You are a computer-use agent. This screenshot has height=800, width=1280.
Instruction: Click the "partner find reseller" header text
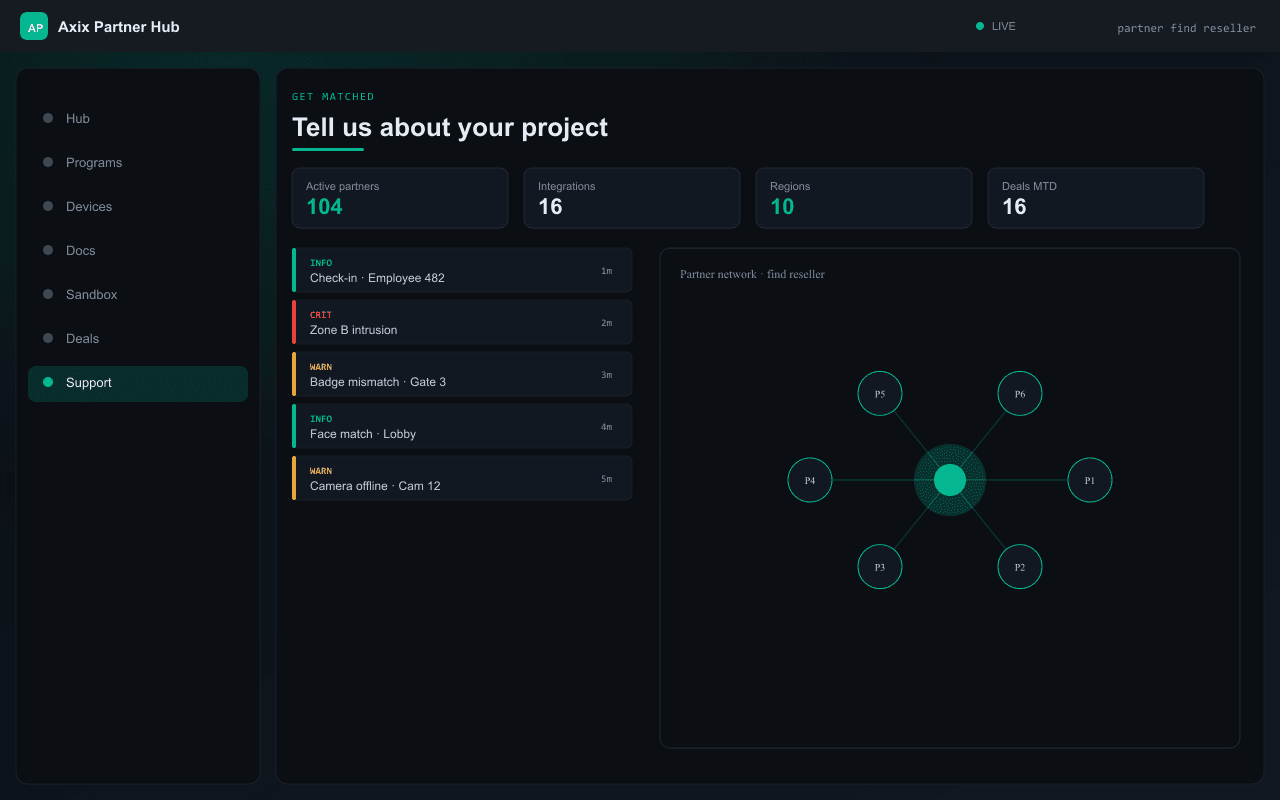1186,28
